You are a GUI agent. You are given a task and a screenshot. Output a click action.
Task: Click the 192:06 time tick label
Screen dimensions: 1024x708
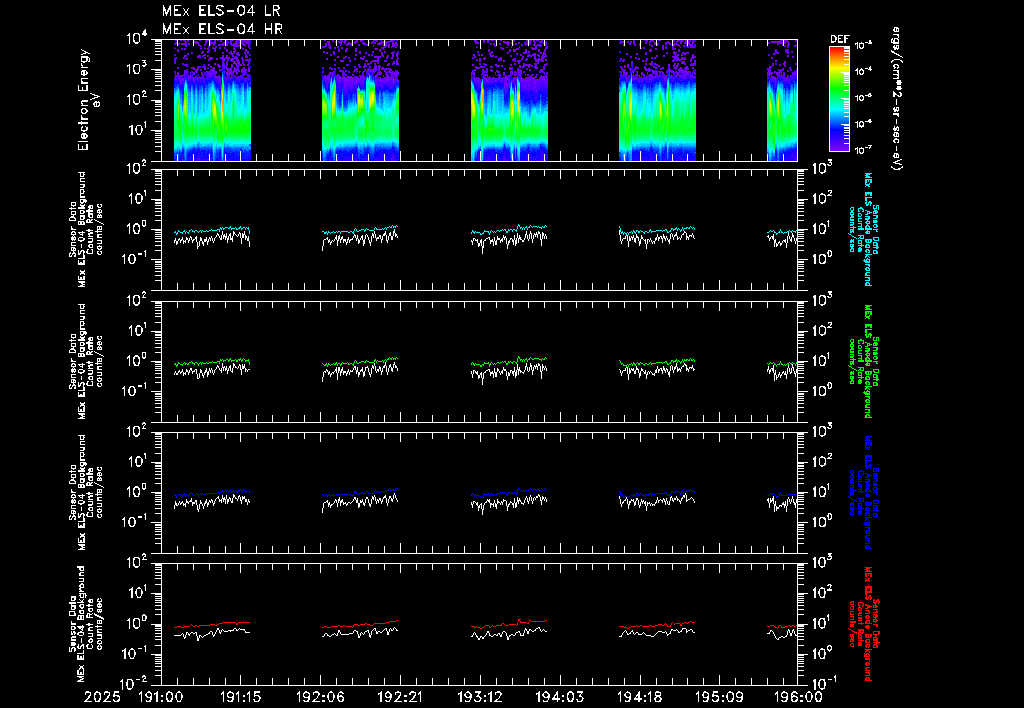[320, 698]
